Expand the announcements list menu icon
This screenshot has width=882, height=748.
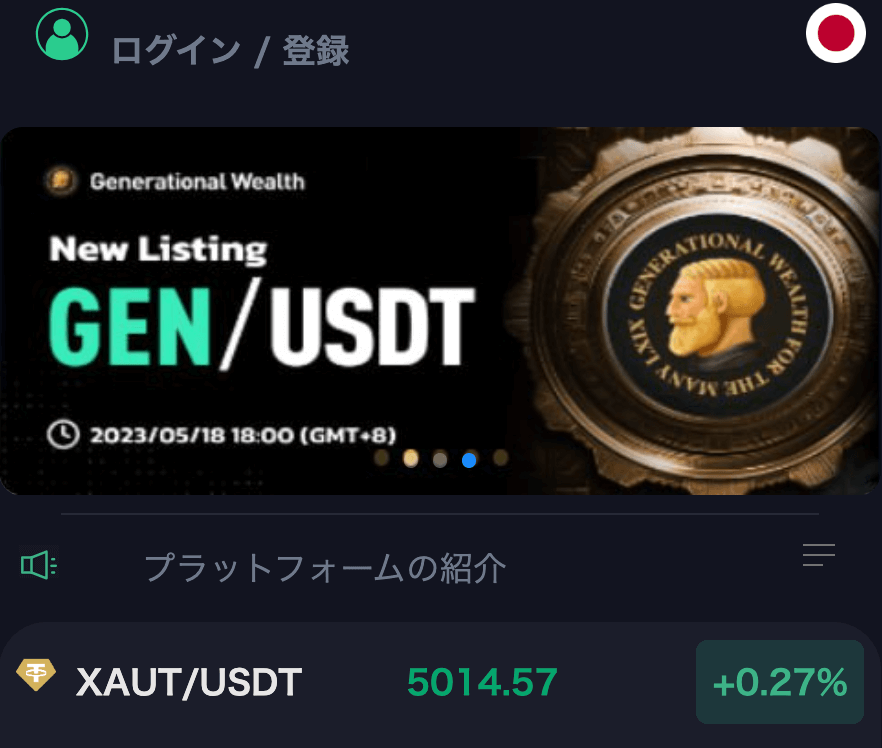click(x=819, y=555)
